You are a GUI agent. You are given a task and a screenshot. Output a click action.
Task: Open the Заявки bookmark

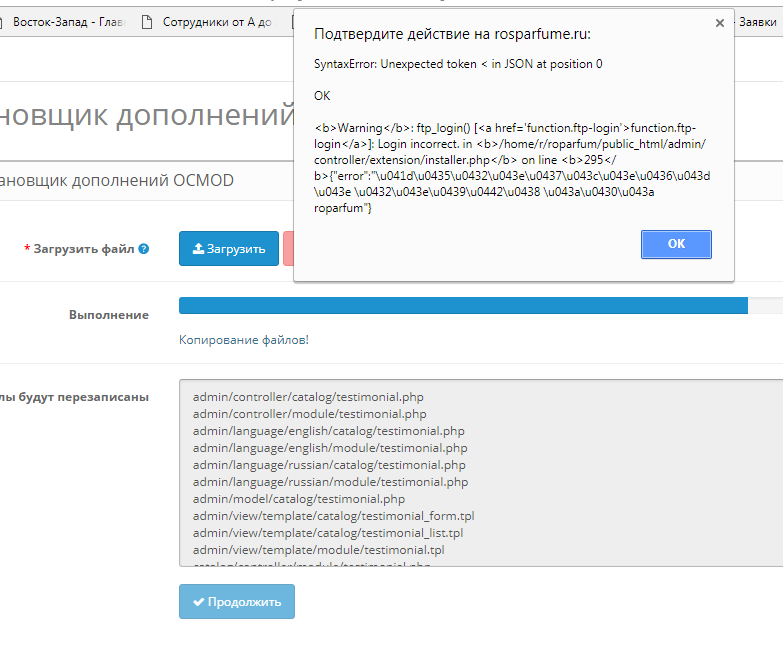[x=758, y=22]
